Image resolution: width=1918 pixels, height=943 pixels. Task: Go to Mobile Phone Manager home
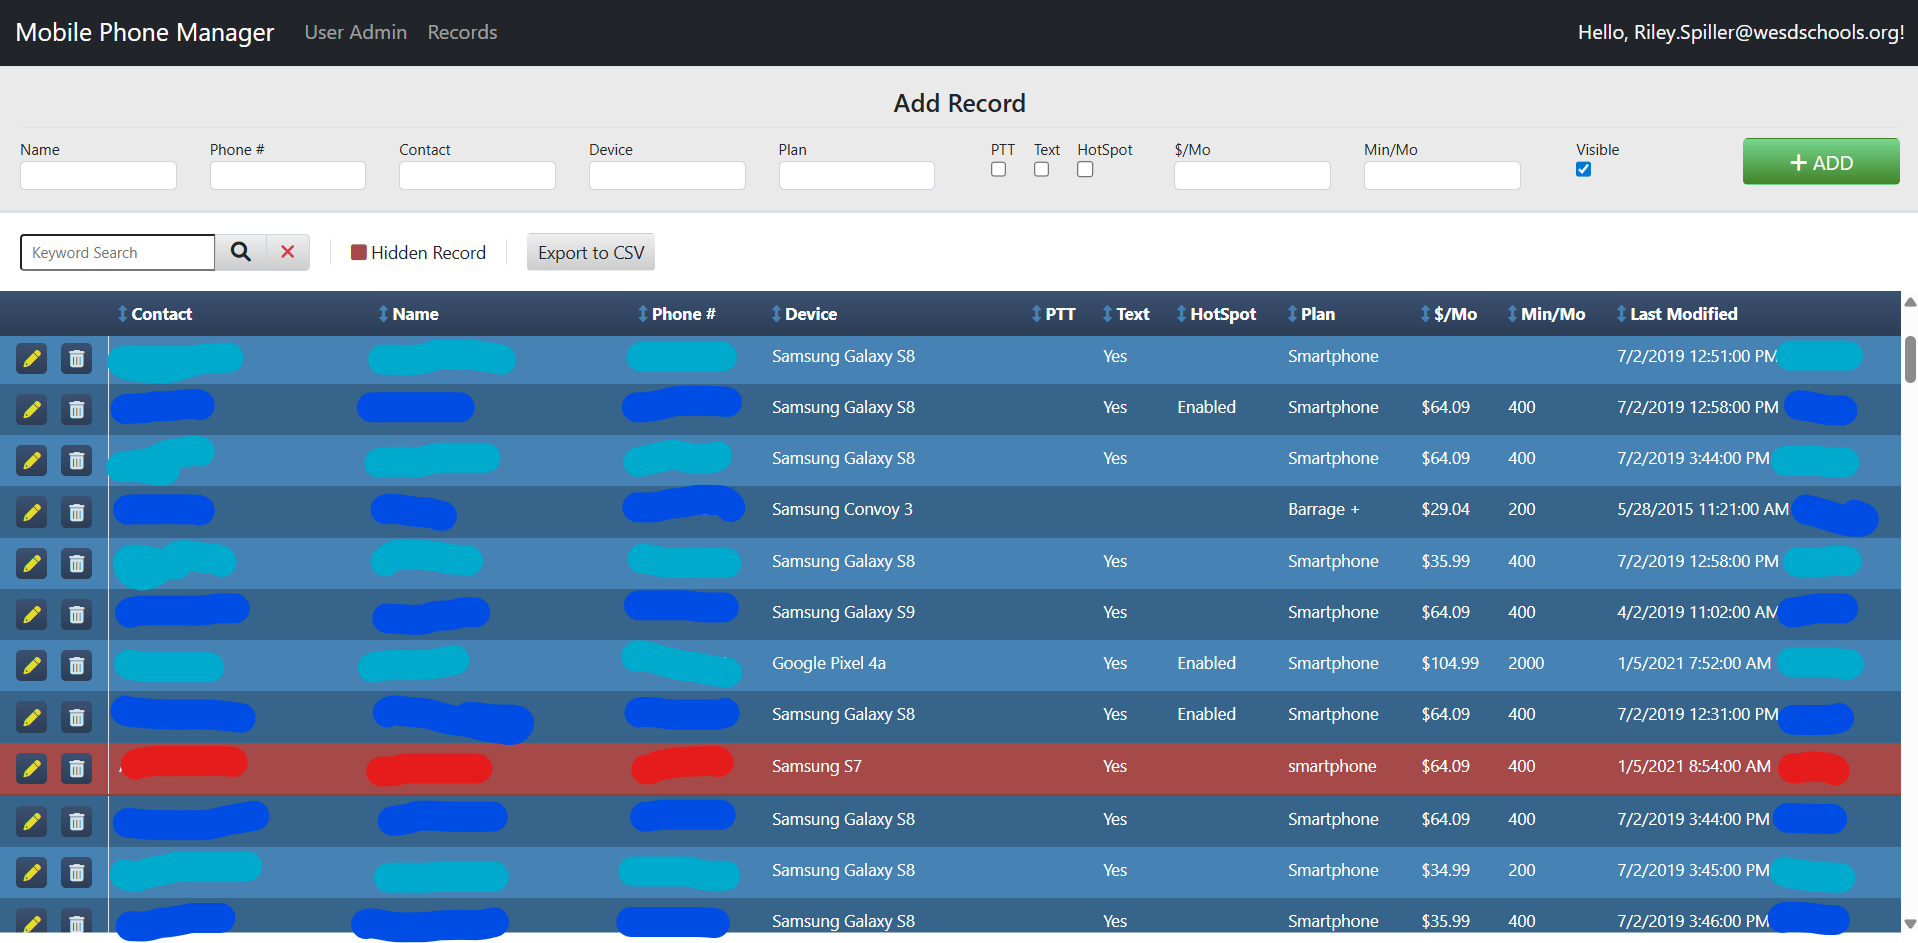tap(145, 32)
